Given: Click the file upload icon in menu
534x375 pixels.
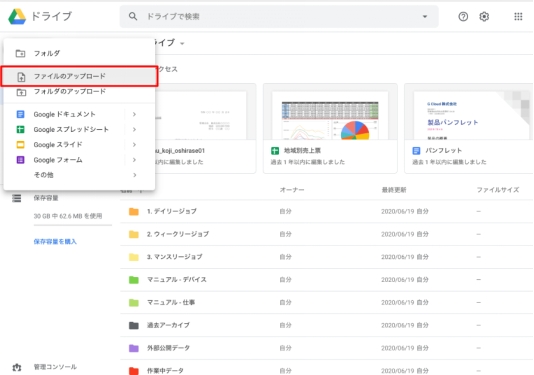Looking at the screenshot, I should pos(21,77).
